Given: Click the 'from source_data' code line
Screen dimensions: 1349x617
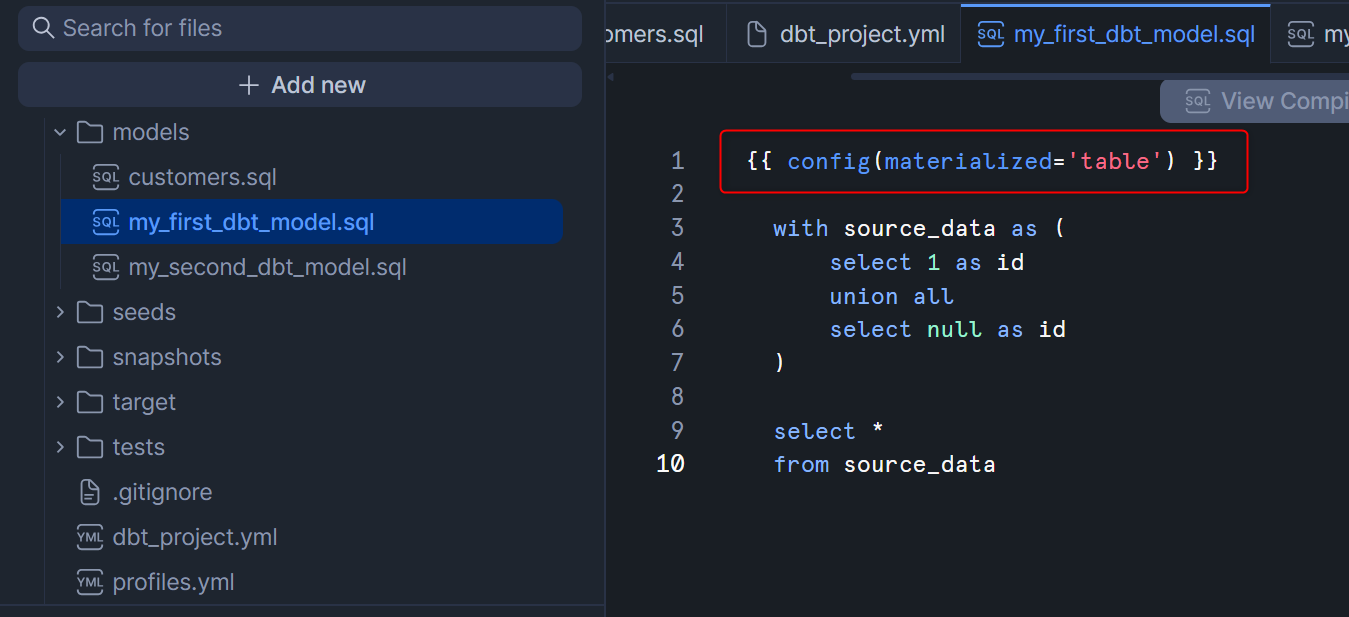Looking at the screenshot, I should [x=885, y=464].
